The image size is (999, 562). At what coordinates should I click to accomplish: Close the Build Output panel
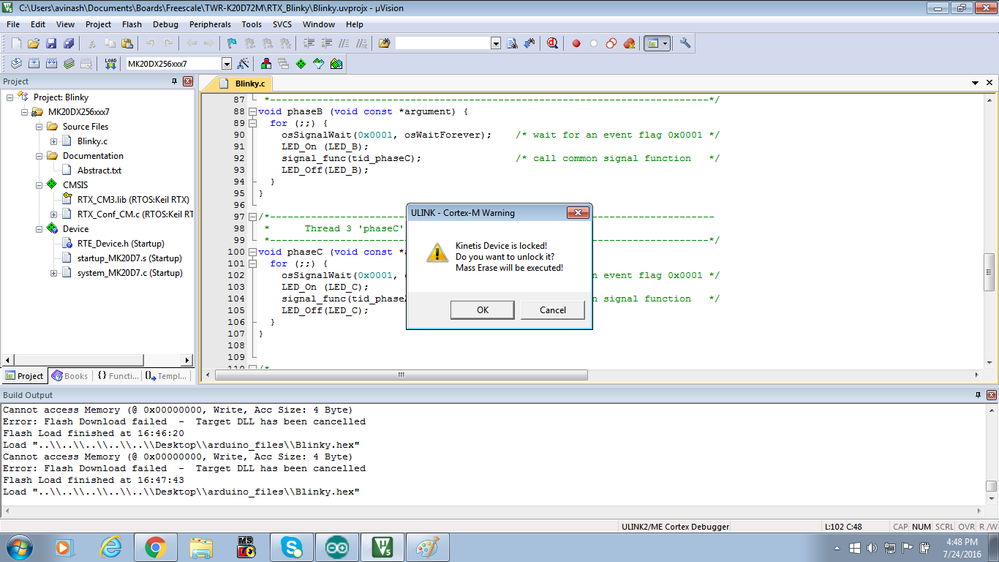click(x=991, y=395)
